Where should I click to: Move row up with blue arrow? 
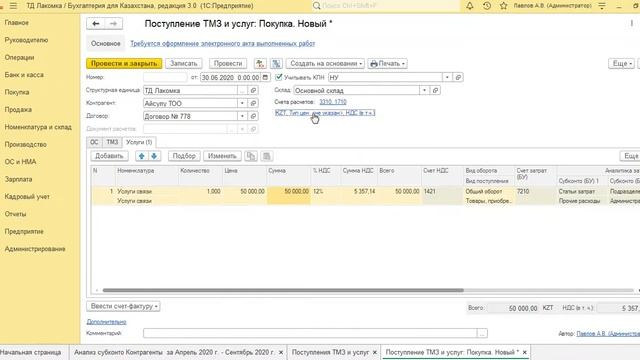pos(142,156)
